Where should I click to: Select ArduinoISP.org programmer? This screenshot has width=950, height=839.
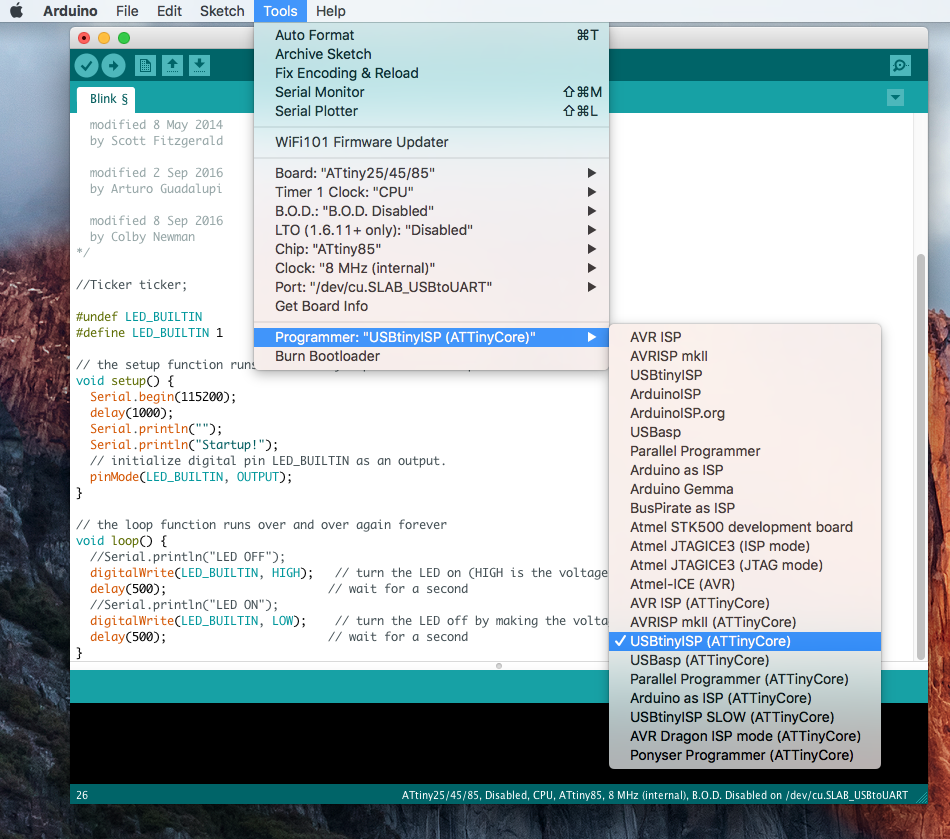(745, 413)
